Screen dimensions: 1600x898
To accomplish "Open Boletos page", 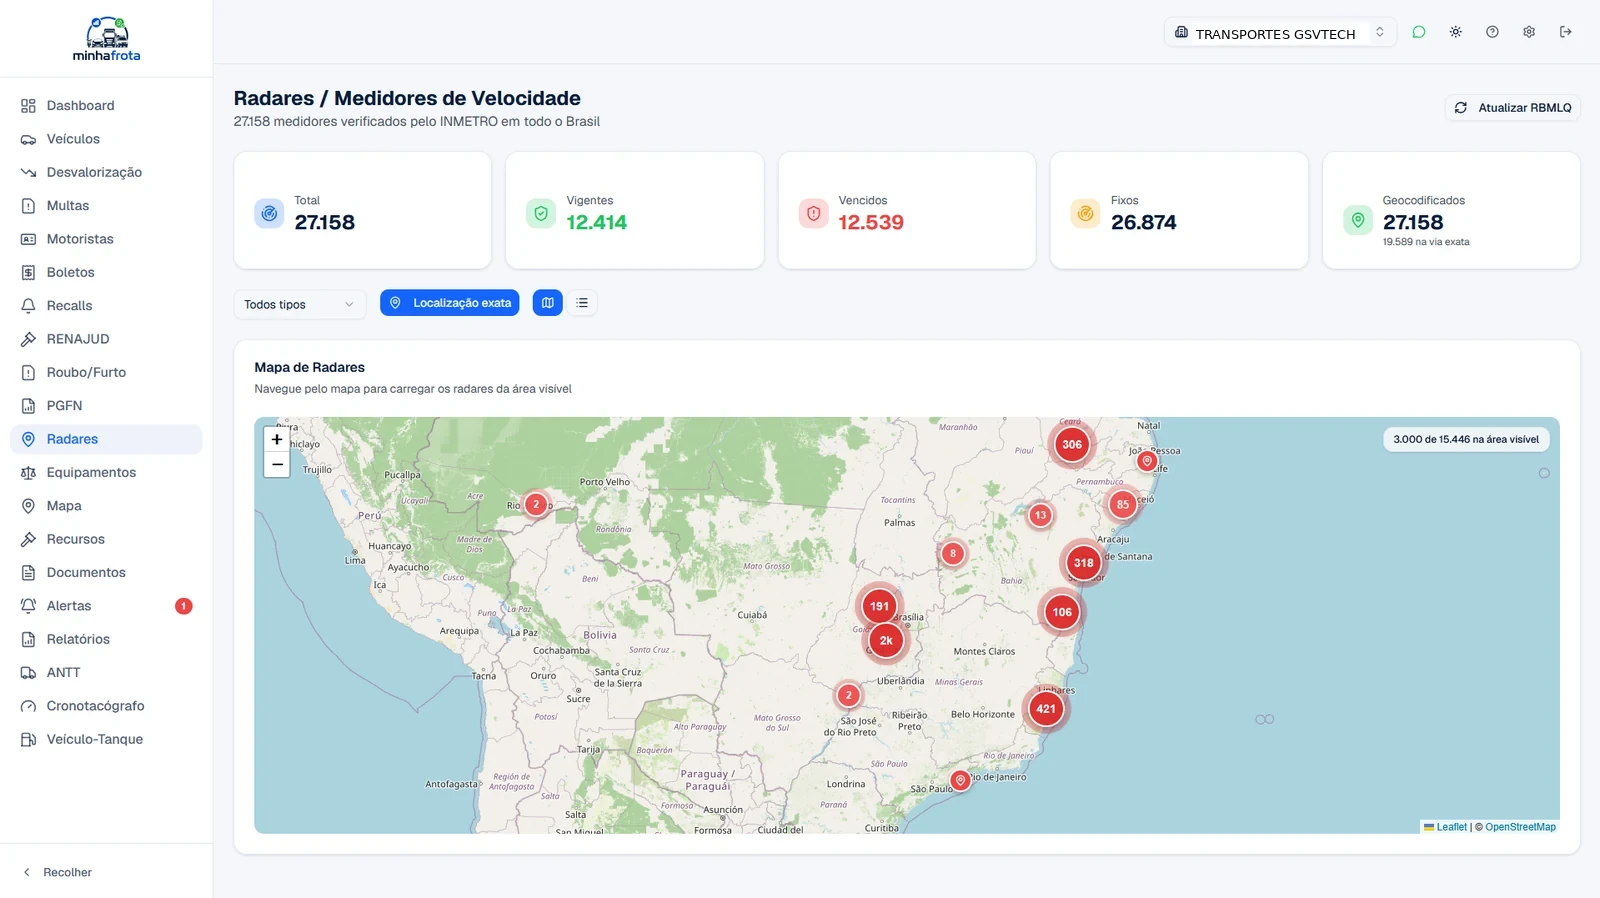I will (x=106, y=272).
